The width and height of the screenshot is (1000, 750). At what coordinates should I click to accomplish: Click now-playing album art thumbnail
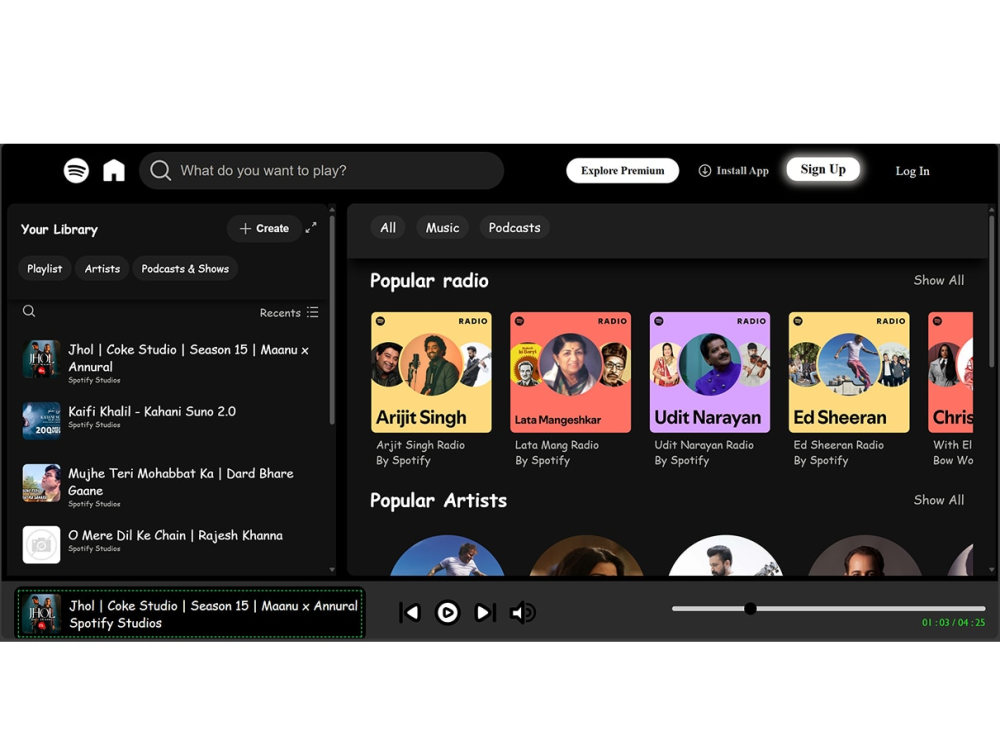[x=41, y=614]
